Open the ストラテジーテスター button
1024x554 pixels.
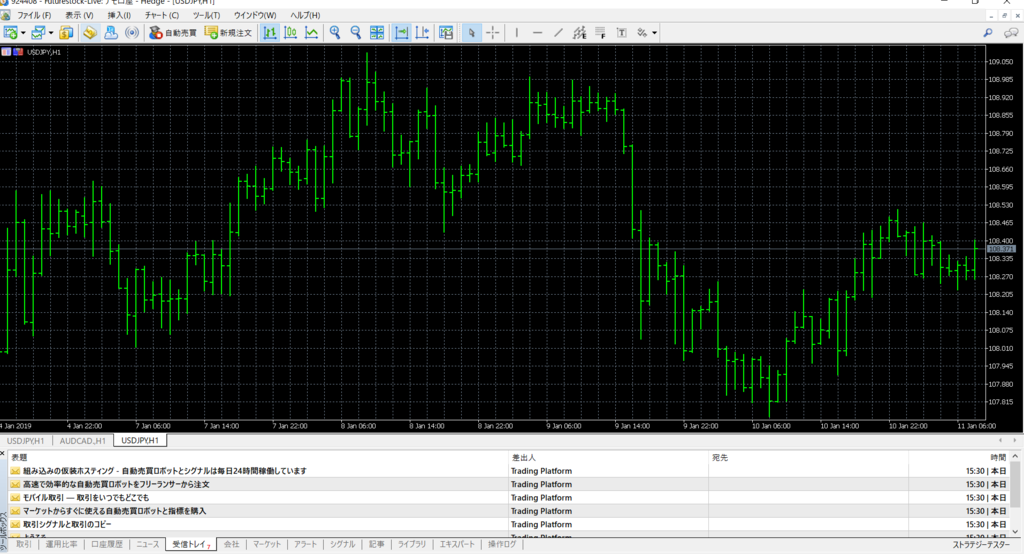click(x=980, y=544)
